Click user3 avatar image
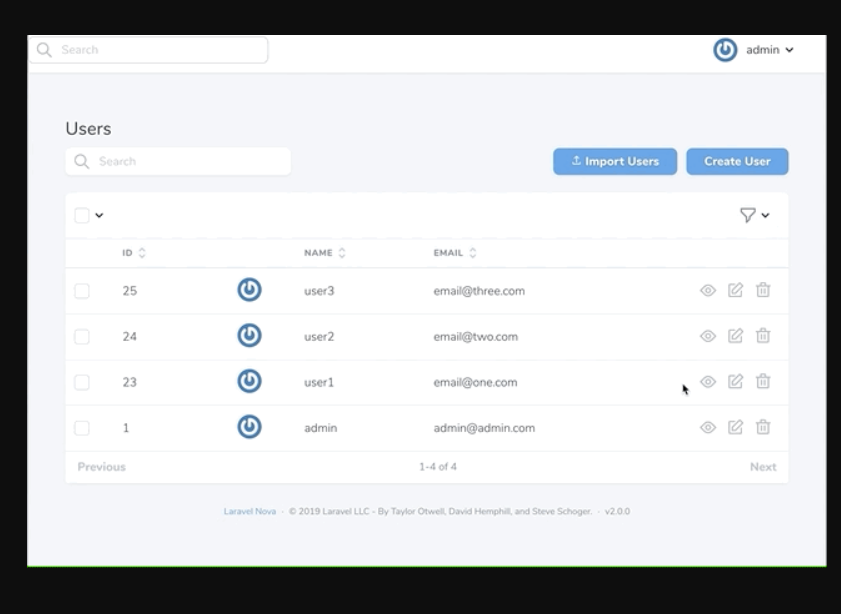This screenshot has height=614, width=841. tap(249, 290)
